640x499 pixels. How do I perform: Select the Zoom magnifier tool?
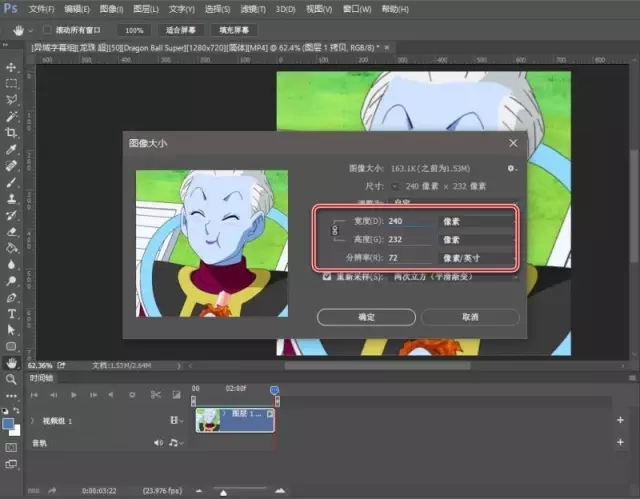pos(11,379)
